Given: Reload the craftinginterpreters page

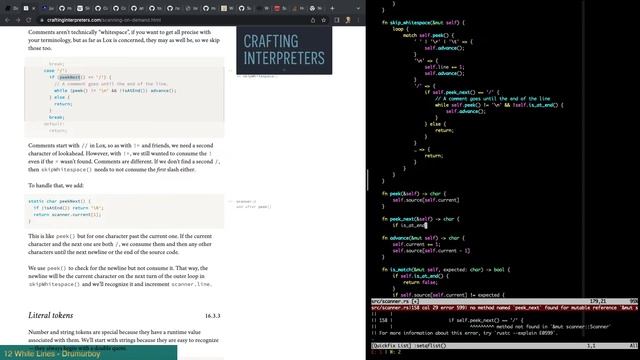Looking at the screenshot, I should 28,20.
